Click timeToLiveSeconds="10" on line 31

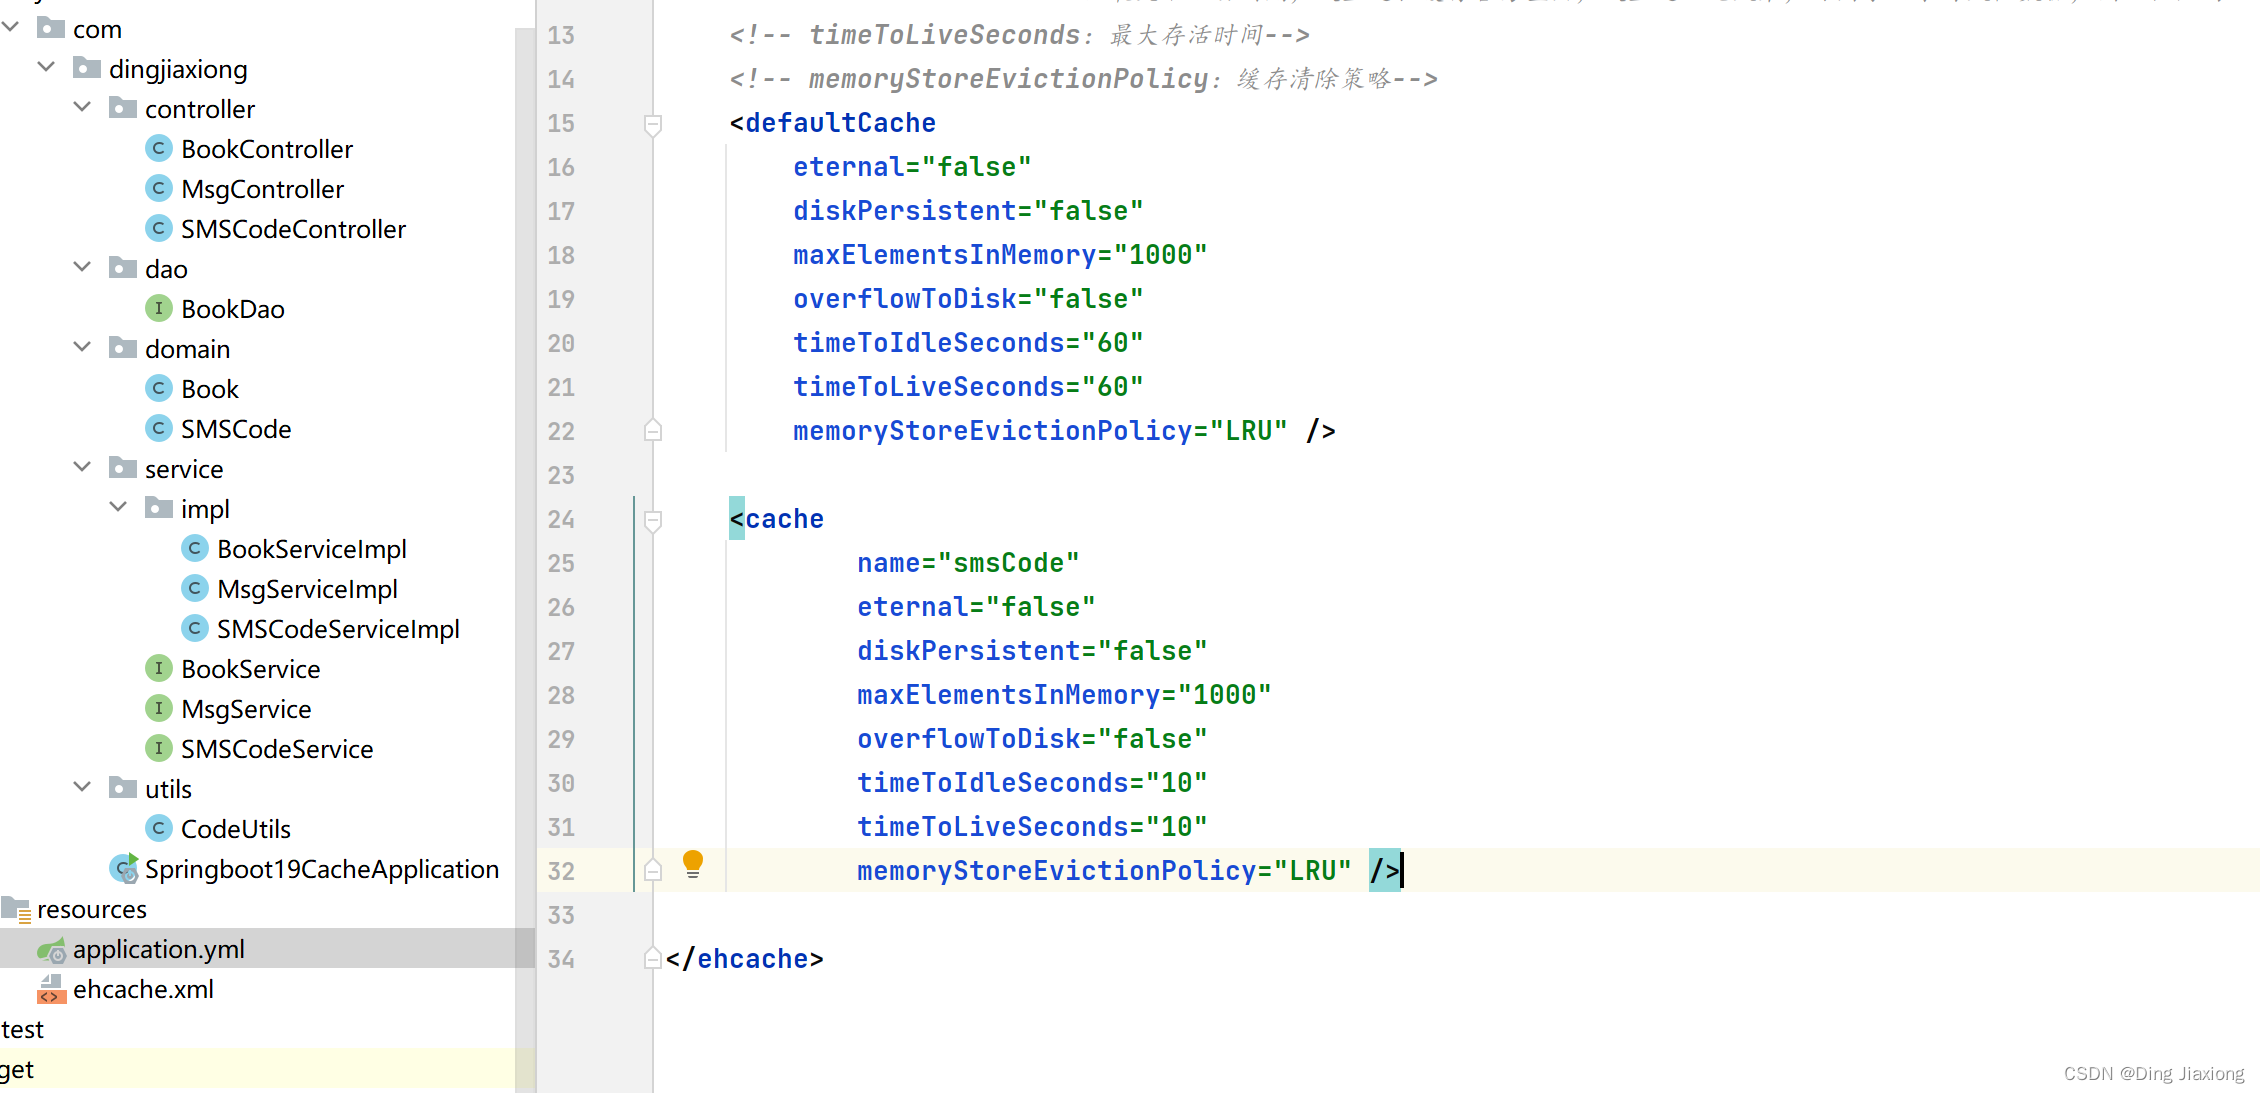pyautogui.click(x=1032, y=827)
